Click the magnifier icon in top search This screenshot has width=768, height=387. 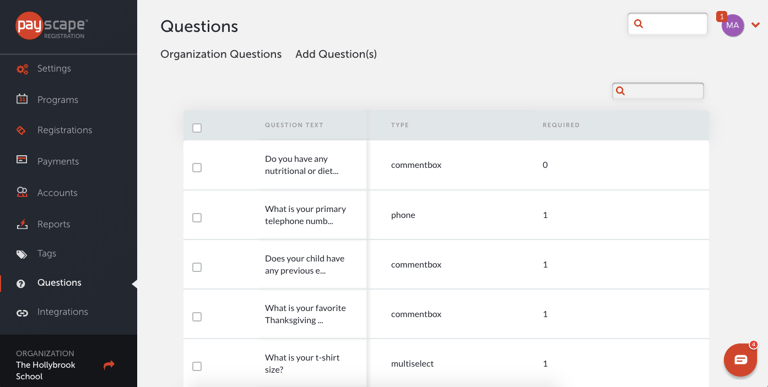638,24
